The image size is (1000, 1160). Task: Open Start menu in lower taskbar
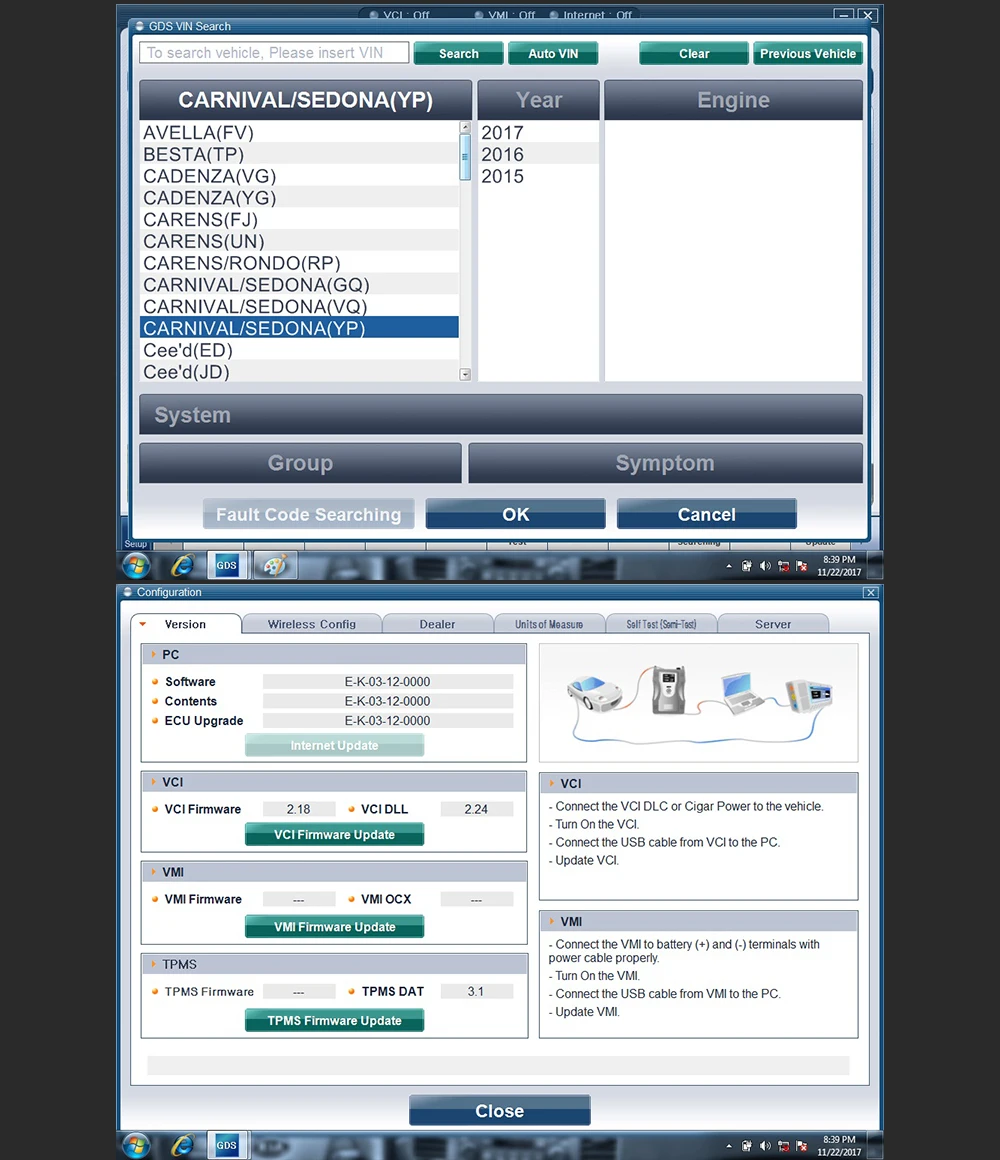click(x=135, y=1146)
